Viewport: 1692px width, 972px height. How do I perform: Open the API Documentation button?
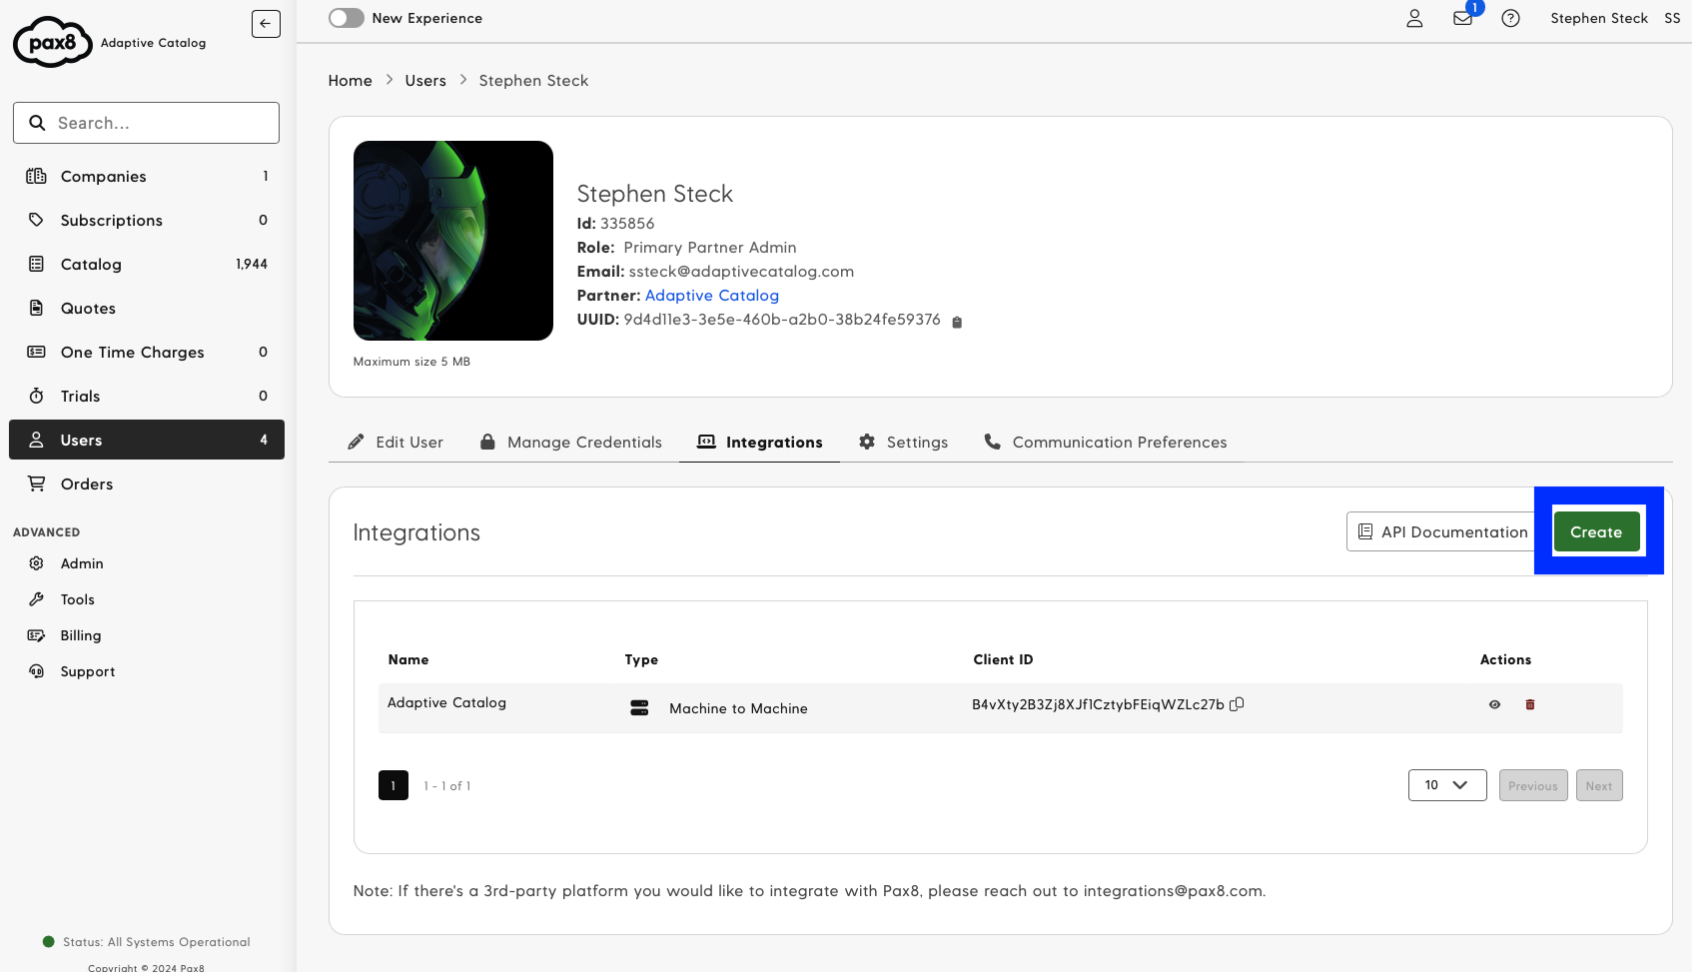(1442, 532)
